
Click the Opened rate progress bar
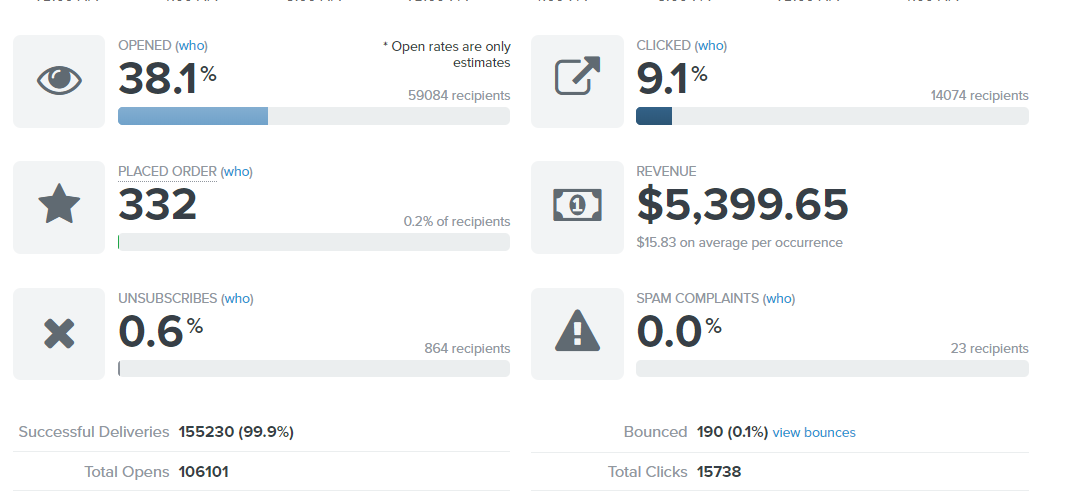tap(313, 116)
